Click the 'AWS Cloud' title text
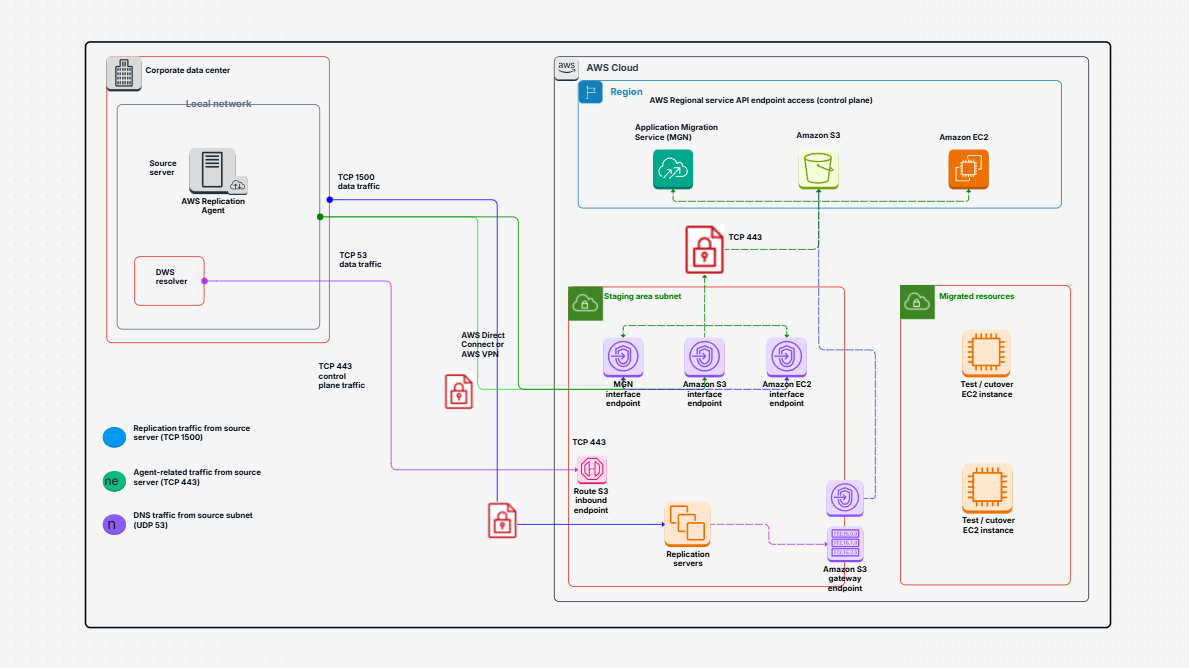 (x=612, y=67)
